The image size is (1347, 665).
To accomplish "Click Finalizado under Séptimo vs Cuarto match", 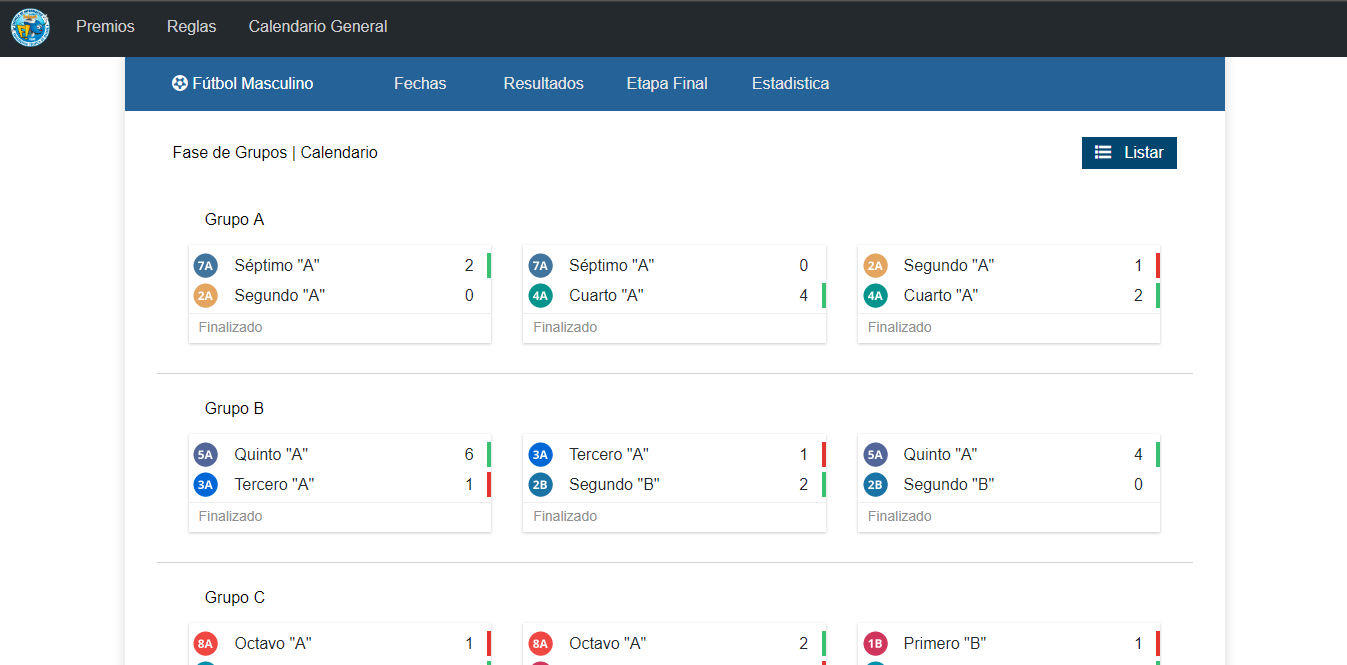I will point(565,328).
